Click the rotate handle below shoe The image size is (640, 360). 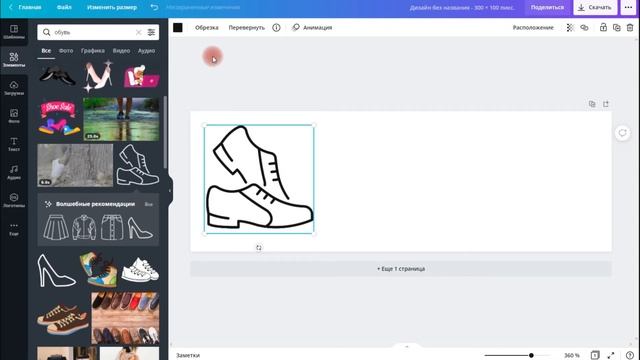tap(259, 247)
